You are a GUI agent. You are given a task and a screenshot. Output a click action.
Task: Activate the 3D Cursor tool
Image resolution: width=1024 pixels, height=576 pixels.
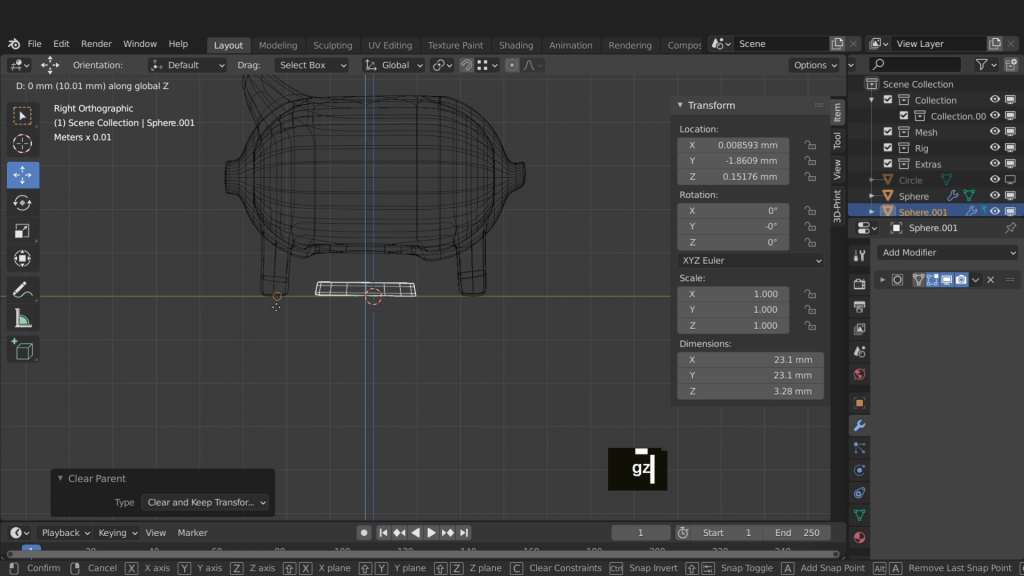(x=22, y=144)
